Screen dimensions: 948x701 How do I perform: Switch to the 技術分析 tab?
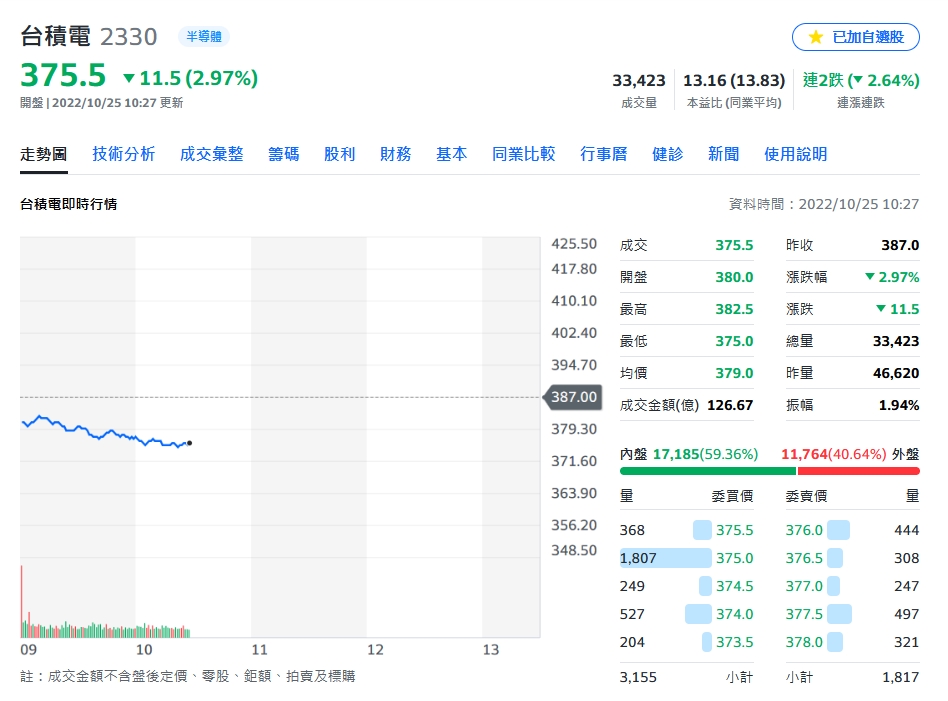click(124, 154)
